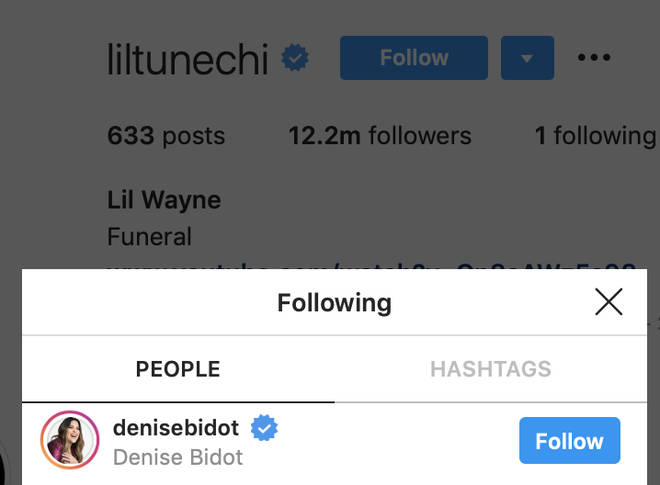660x485 pixels.
Task: Switch to the HASHTAGS tab
Action: (491, 369)
